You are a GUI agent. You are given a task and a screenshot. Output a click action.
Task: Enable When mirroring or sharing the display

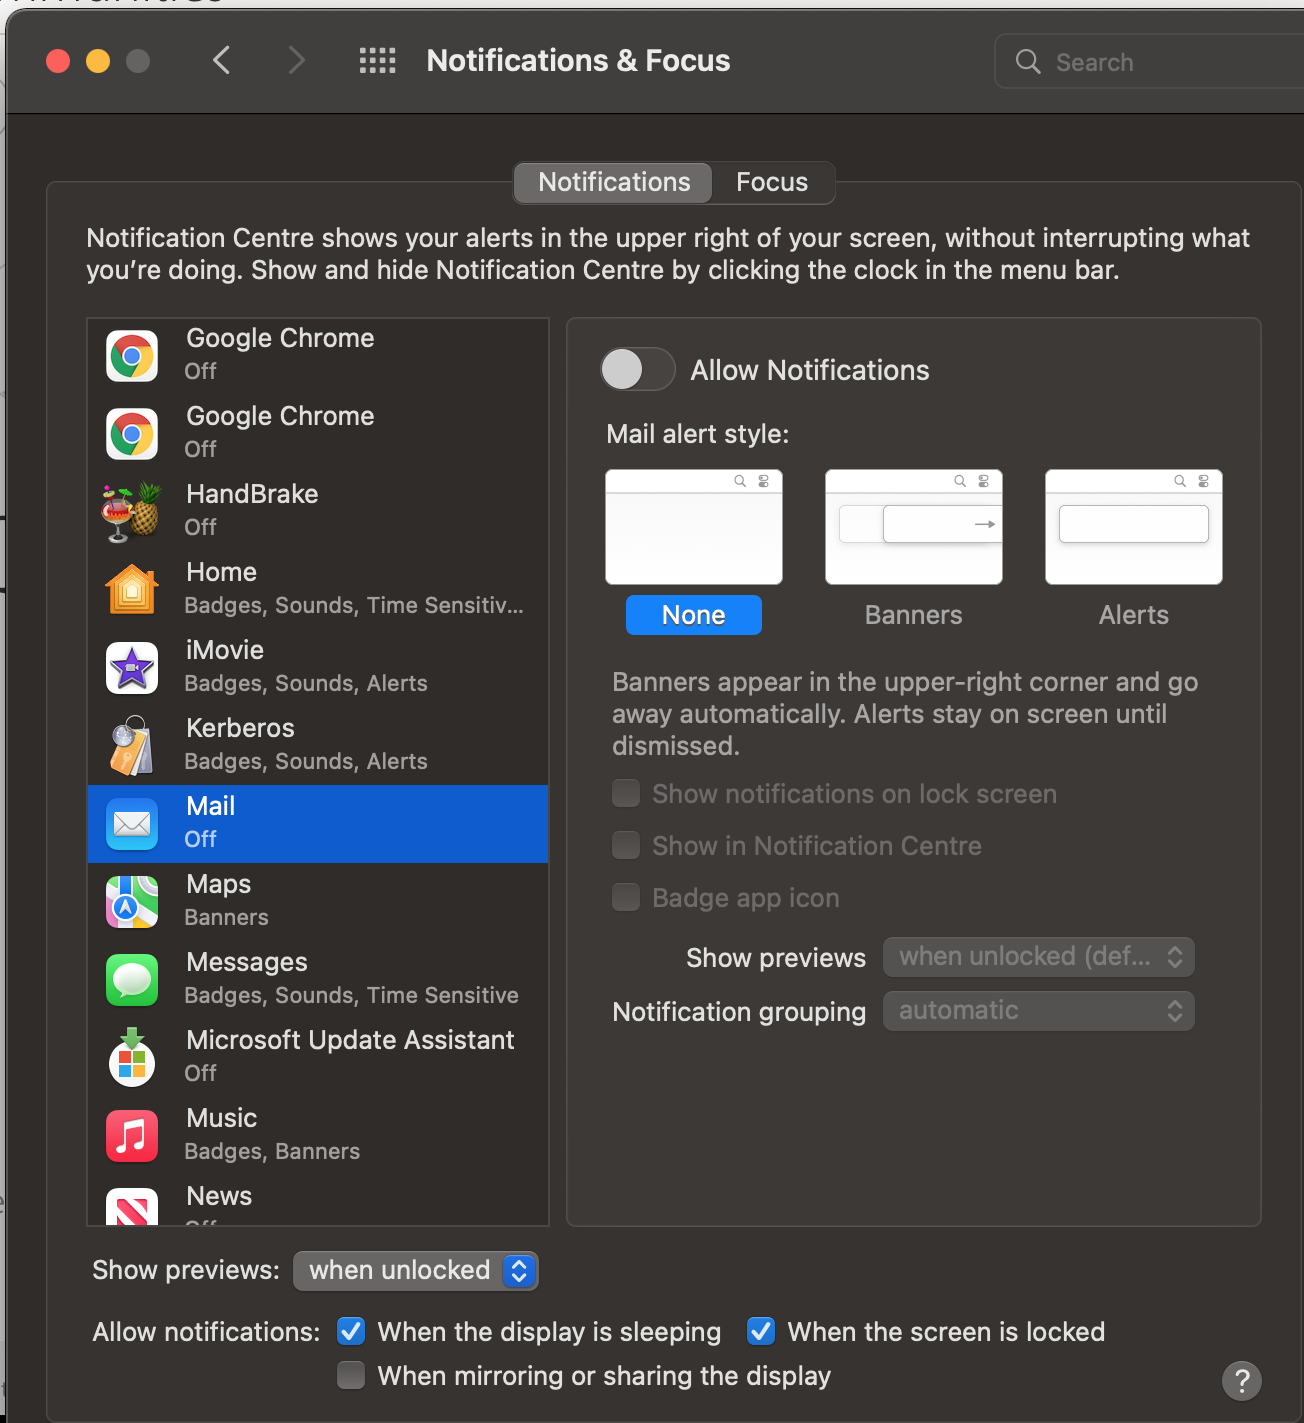tap(351, 1376)
